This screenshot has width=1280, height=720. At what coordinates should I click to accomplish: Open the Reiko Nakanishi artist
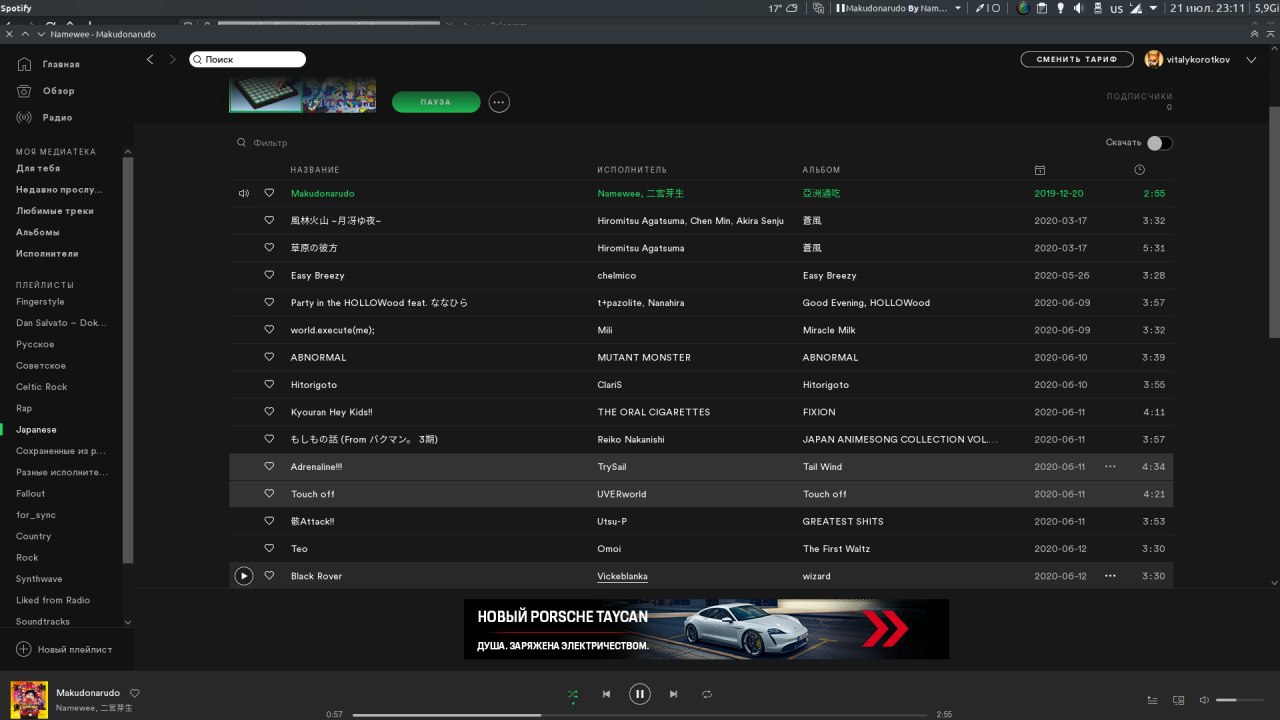point(631,439)
